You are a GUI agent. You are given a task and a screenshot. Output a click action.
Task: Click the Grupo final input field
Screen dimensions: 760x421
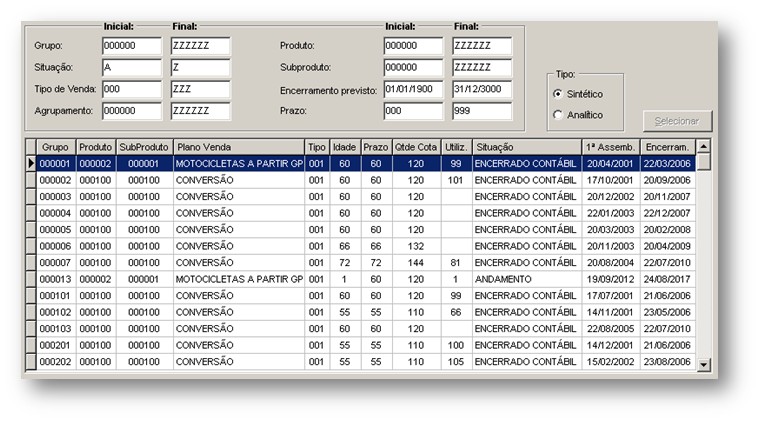click(201, 46)
